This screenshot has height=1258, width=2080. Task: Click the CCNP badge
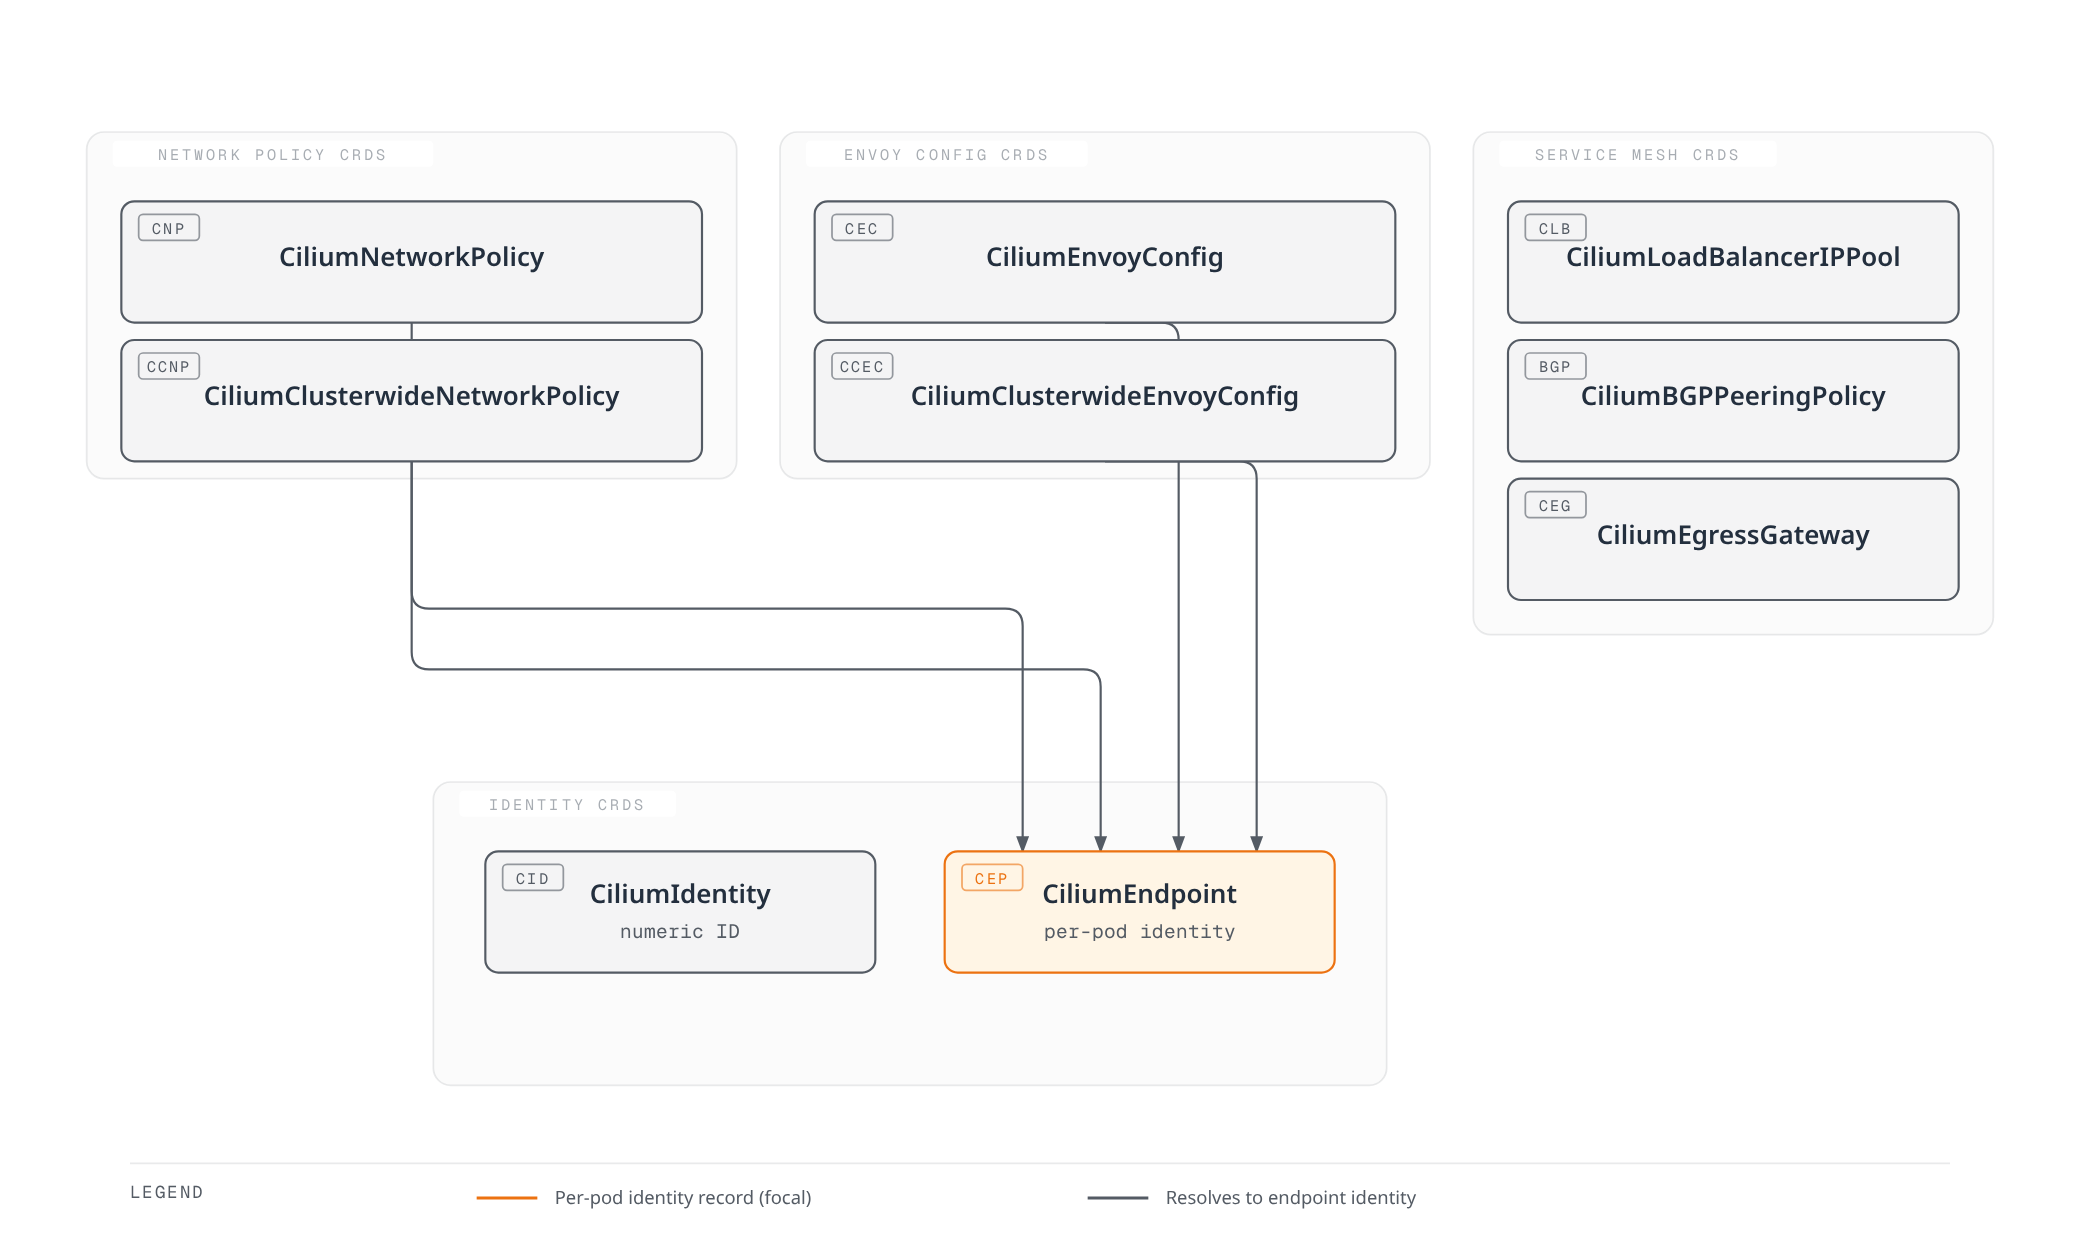point(169,366)
